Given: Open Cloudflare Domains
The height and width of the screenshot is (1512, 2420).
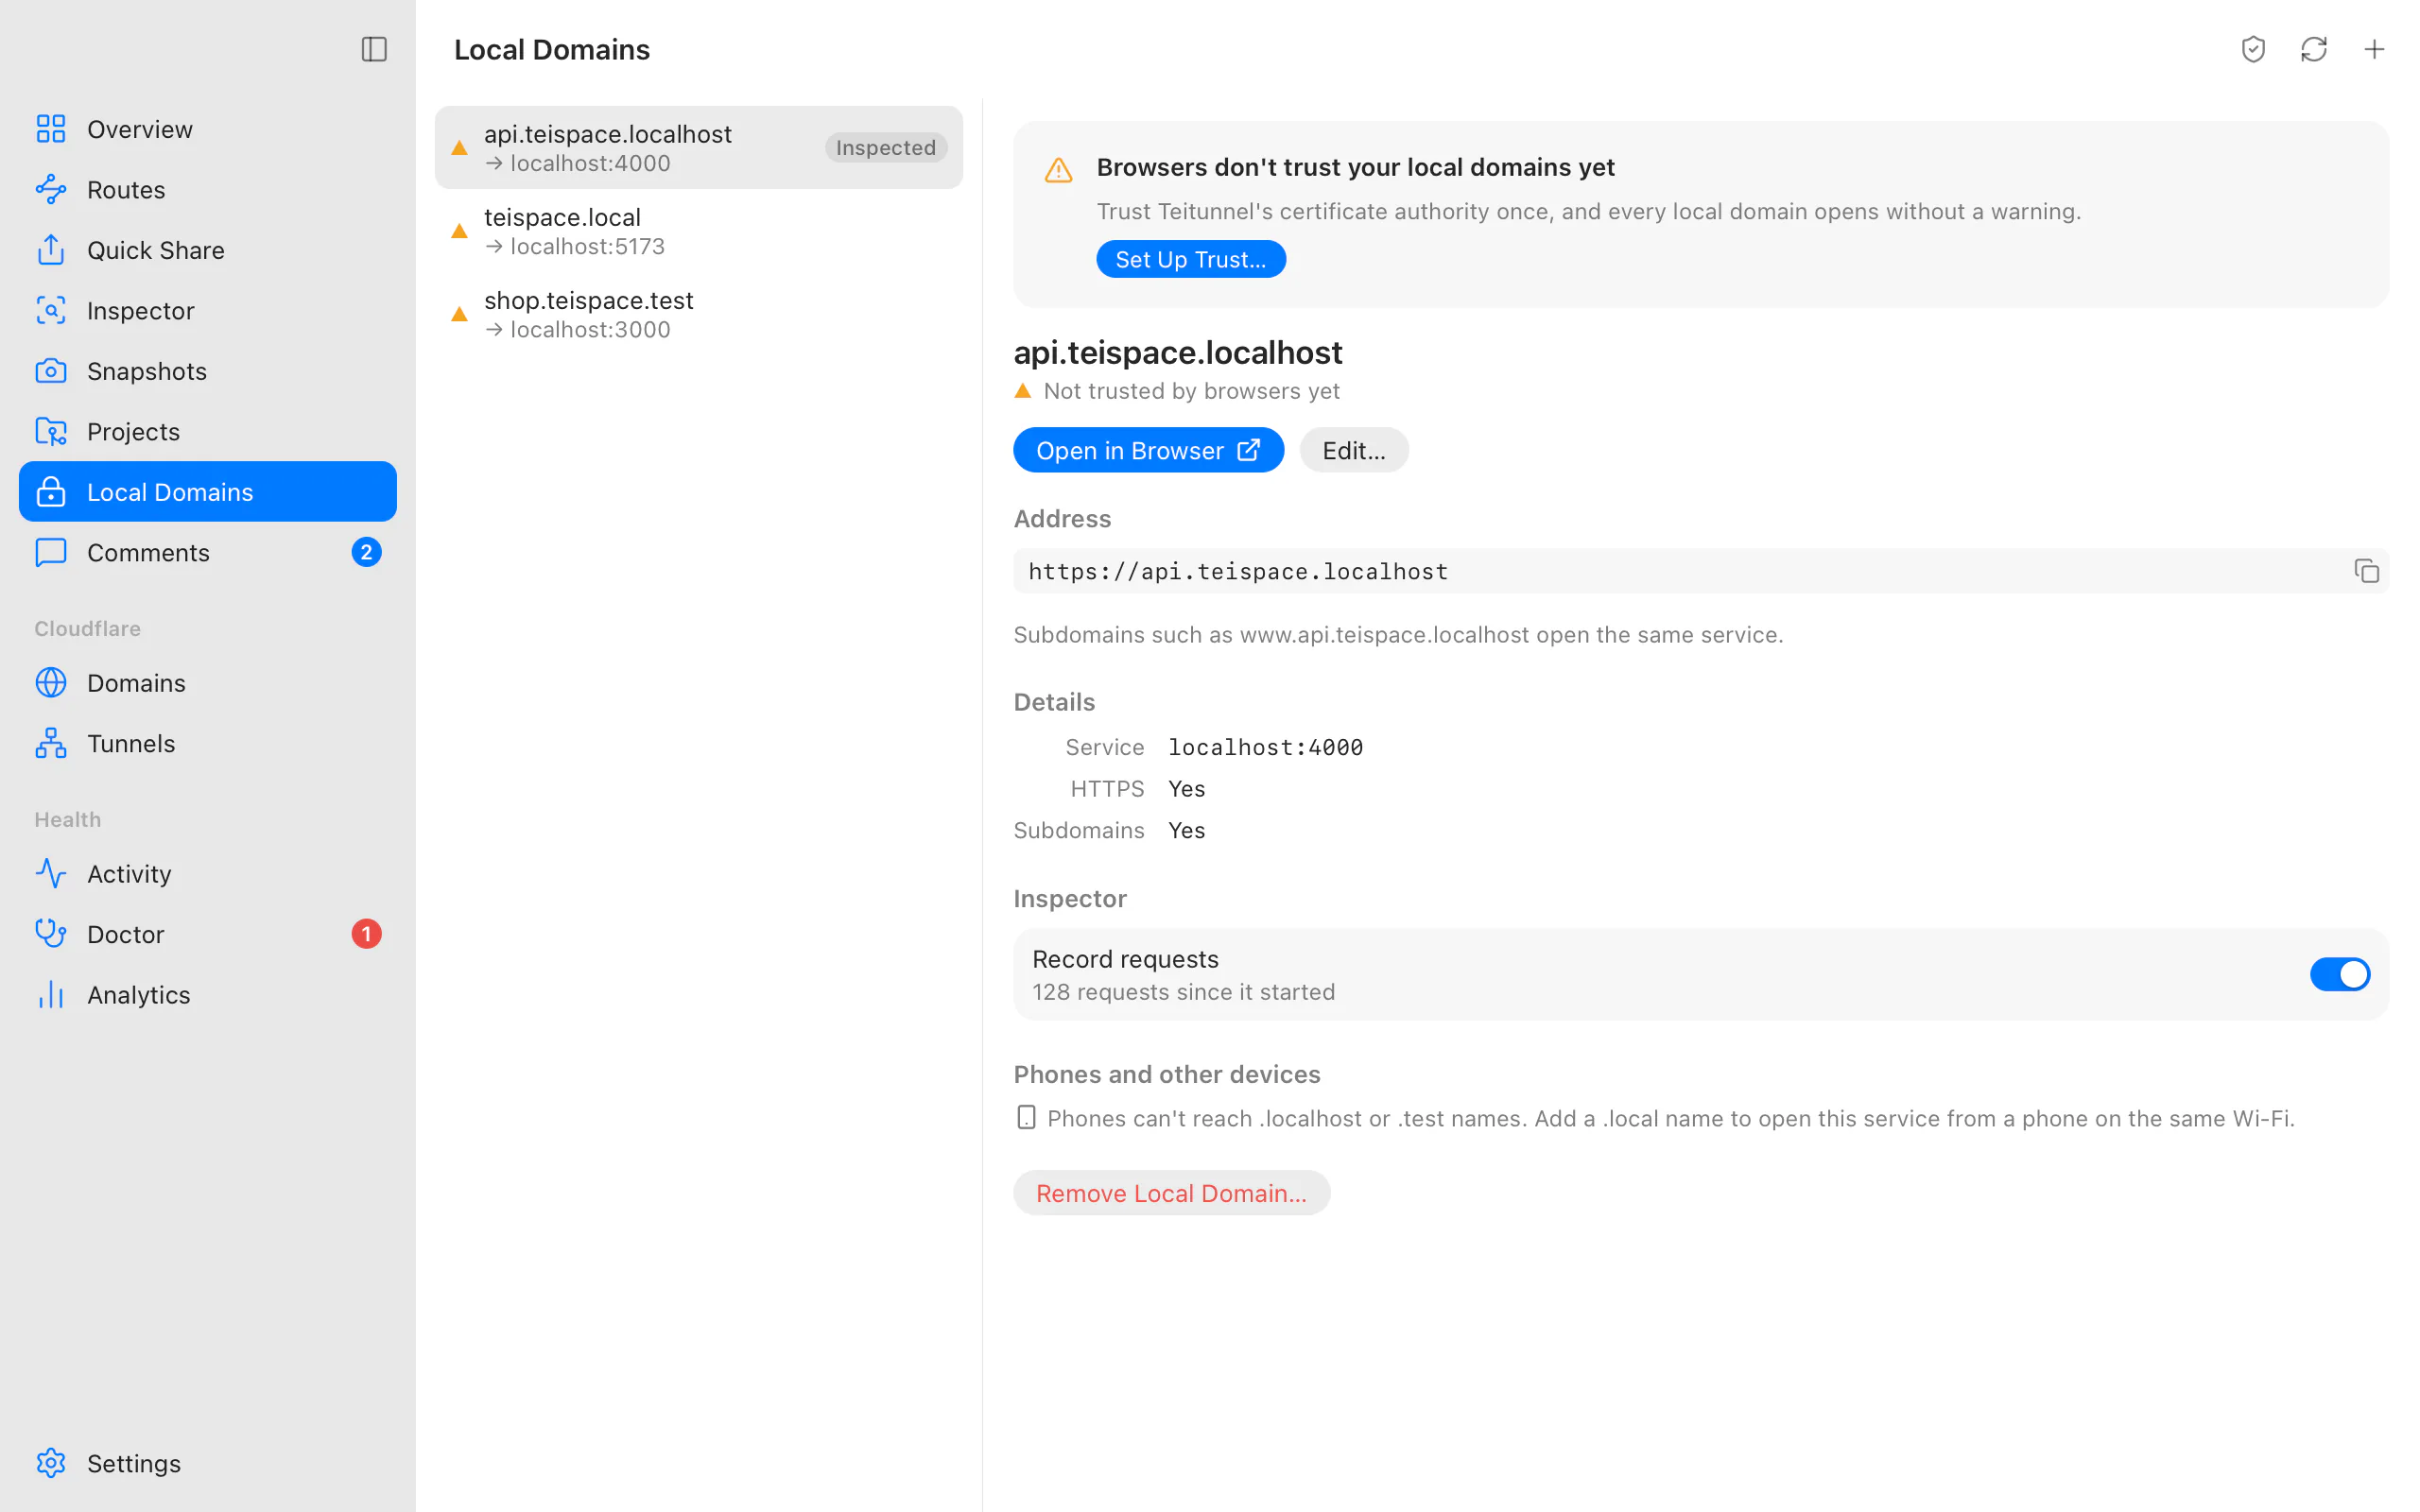Looking at the screenshot, I should pos(208,682).
